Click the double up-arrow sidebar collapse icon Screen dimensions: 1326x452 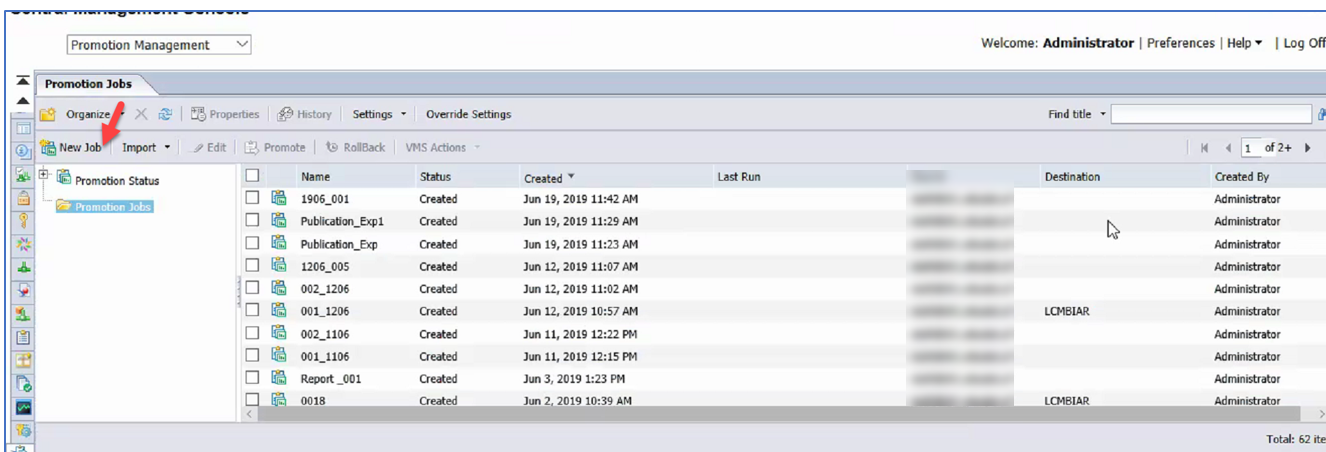[x=22, y=81]
